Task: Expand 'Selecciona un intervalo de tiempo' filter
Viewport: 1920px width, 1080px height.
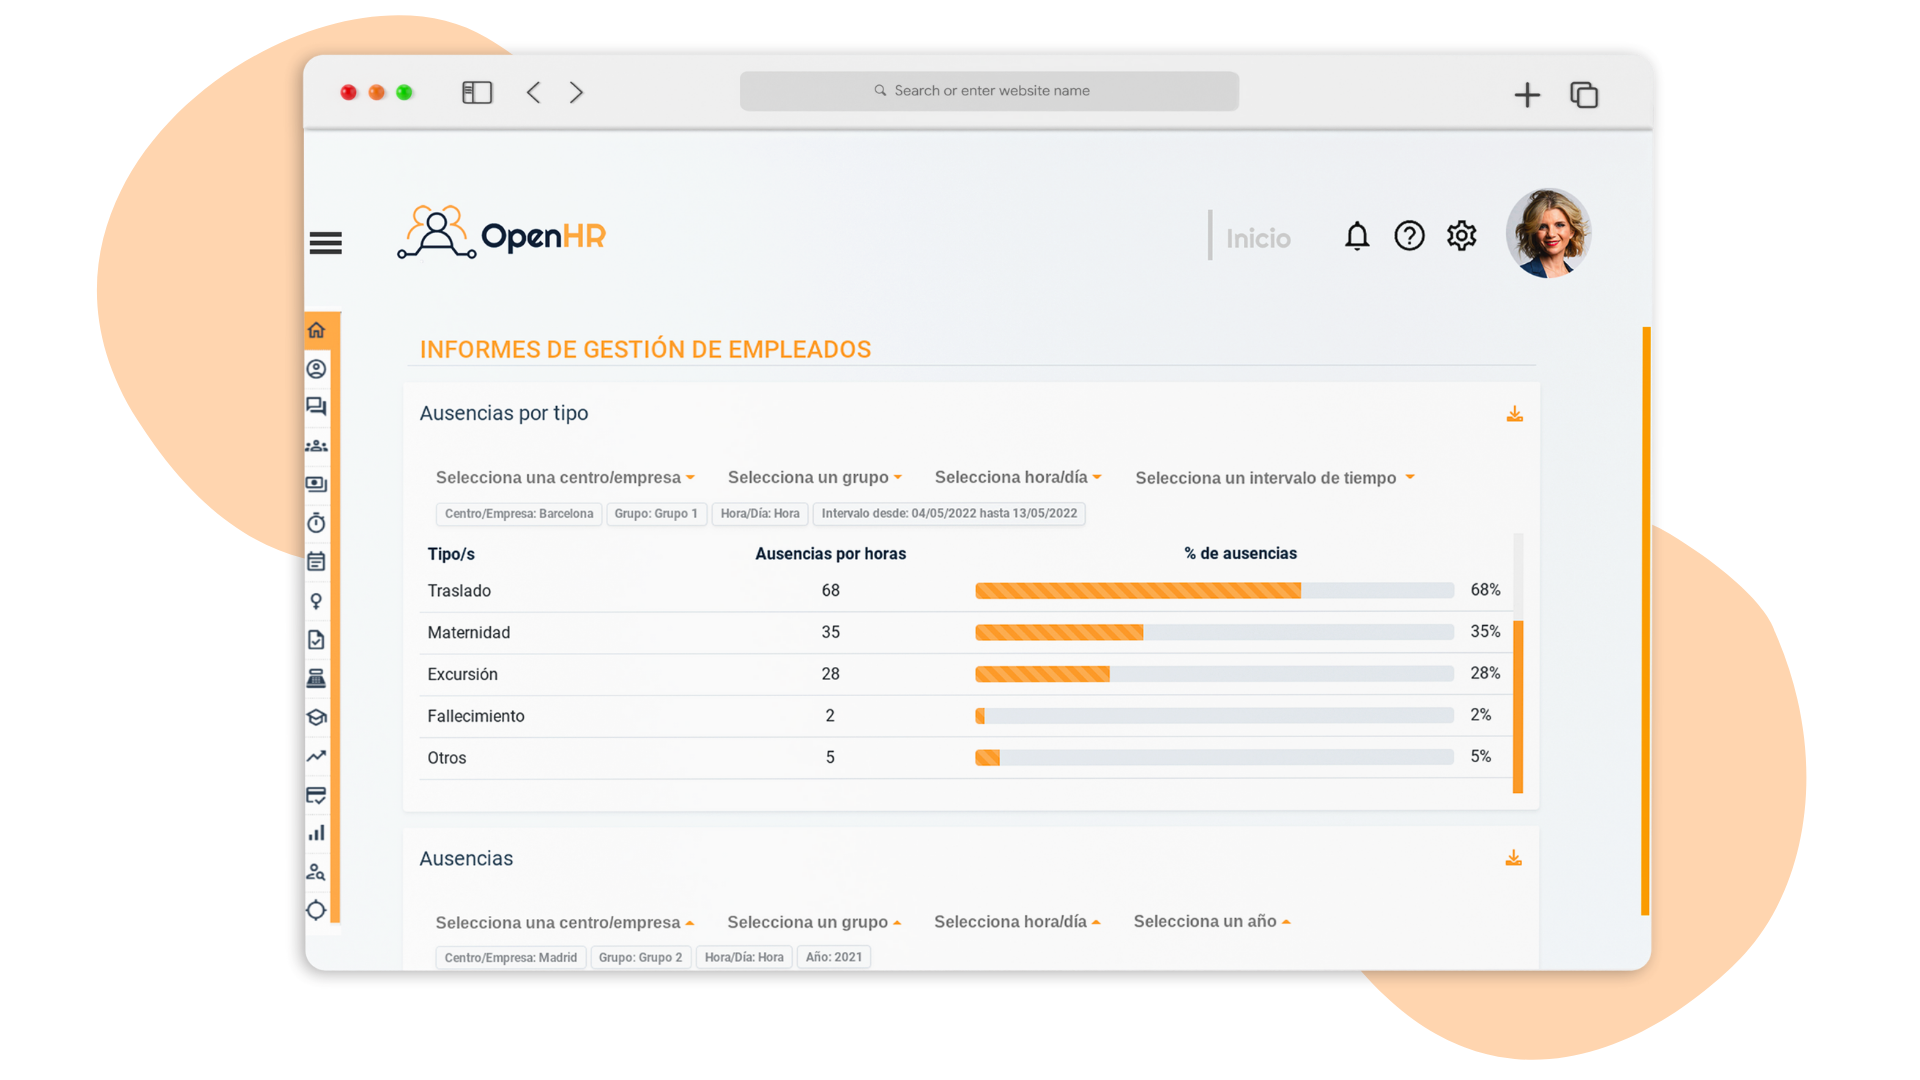Action: (x=1274, y=477)
